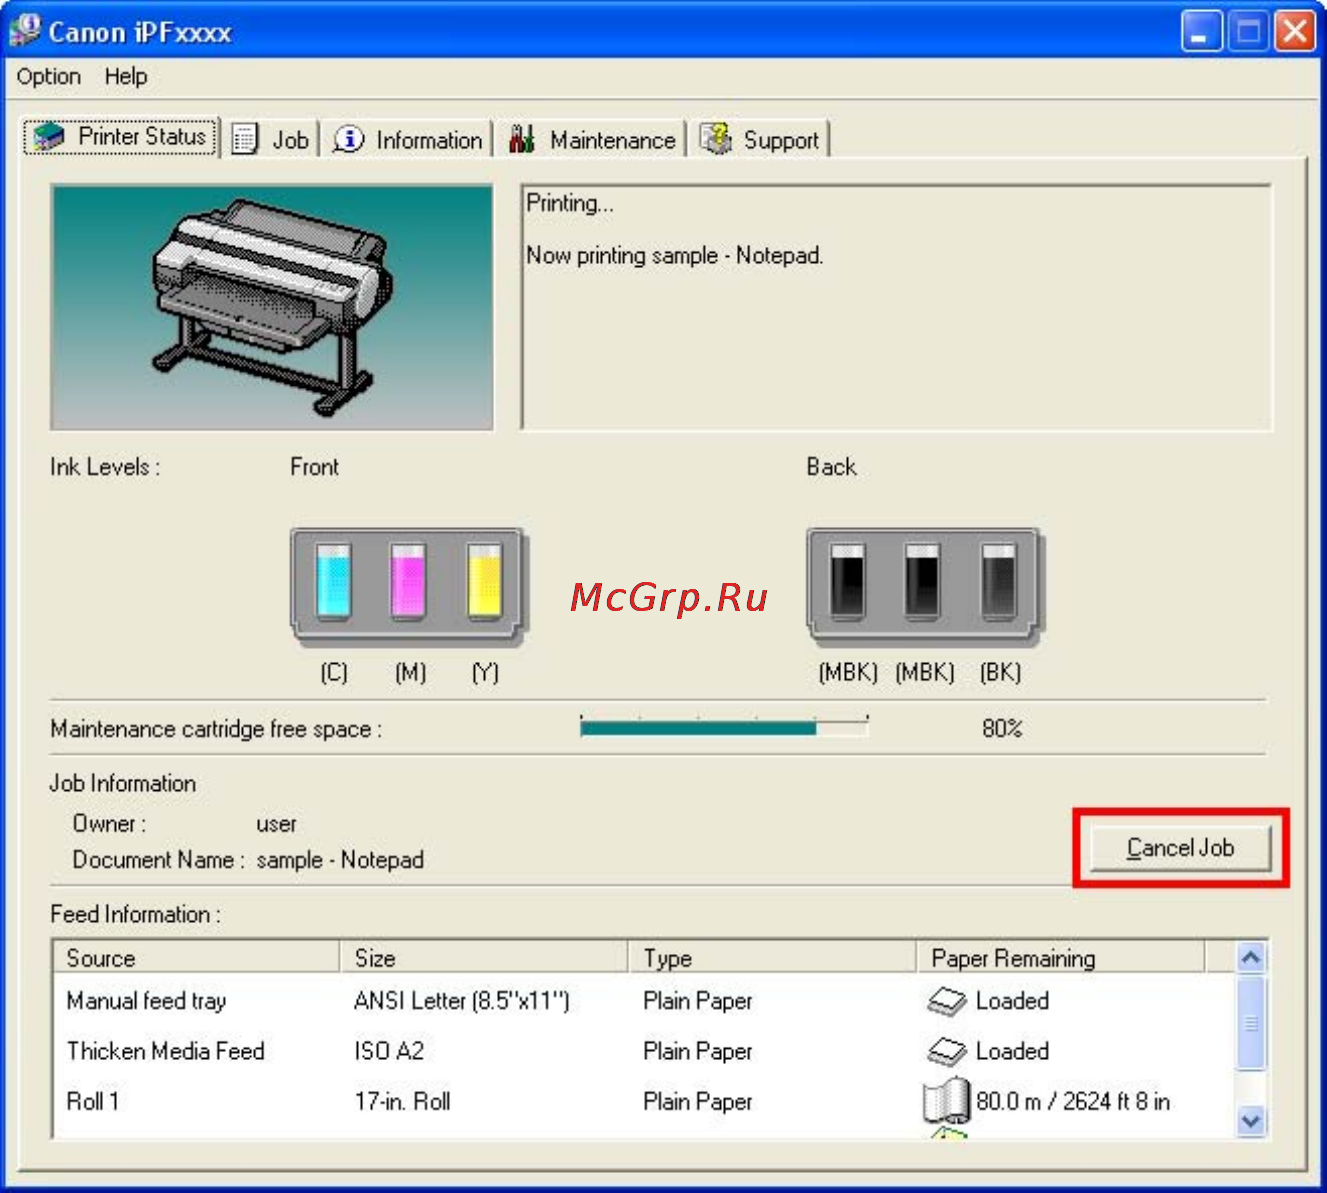Image resolution: width=1327 pixels, height=1193 pixels.
Task: Click the document name 'sample - Notepad'
Action: pyautogui.click(x=340, y=860)
